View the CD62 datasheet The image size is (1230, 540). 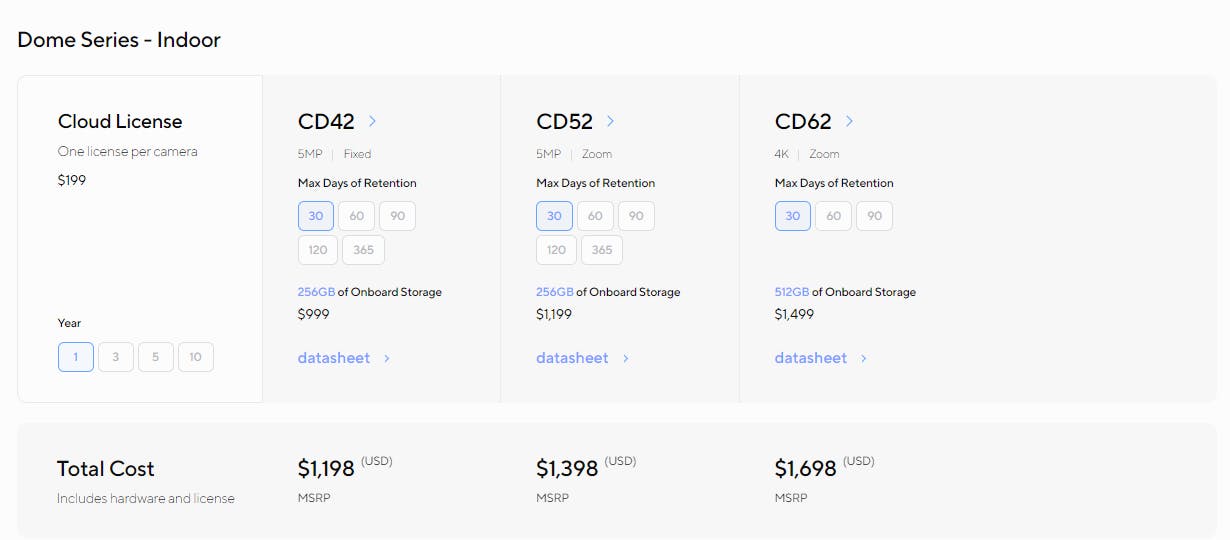pyautogui.click(x=810, y=358)
